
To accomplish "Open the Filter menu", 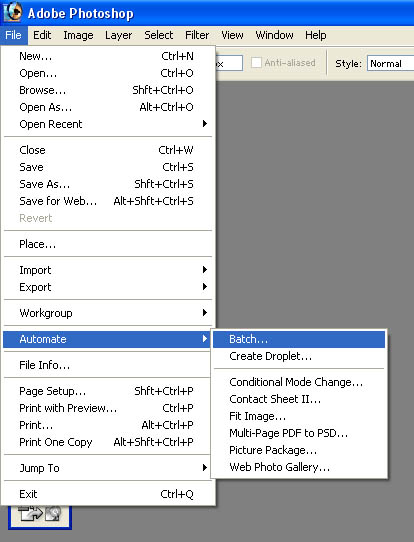I will click(x=197, y=35).
